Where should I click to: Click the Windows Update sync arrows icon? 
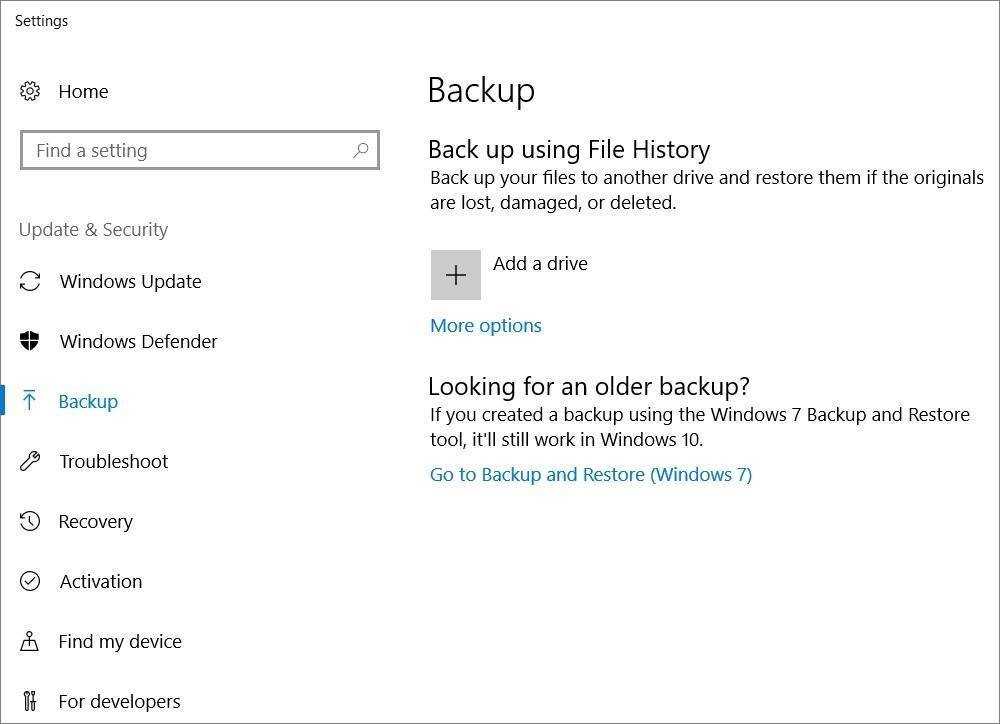[30, 282]
